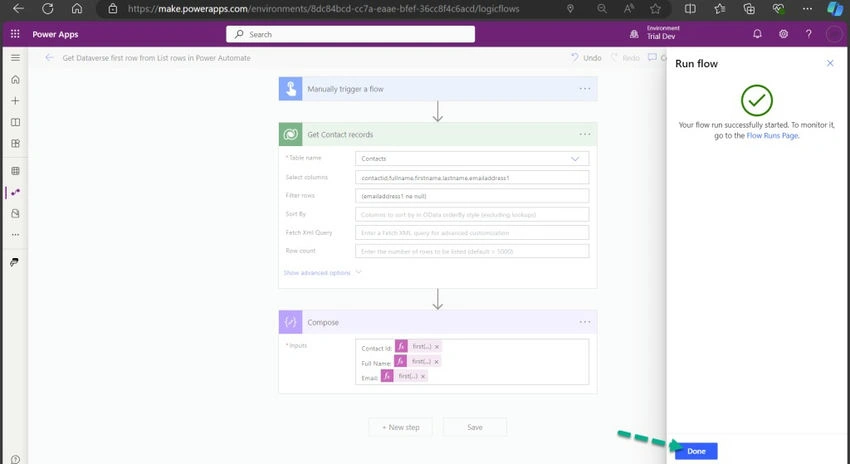Click the + New step button
The image size is (850, 464).
[401, 427]
